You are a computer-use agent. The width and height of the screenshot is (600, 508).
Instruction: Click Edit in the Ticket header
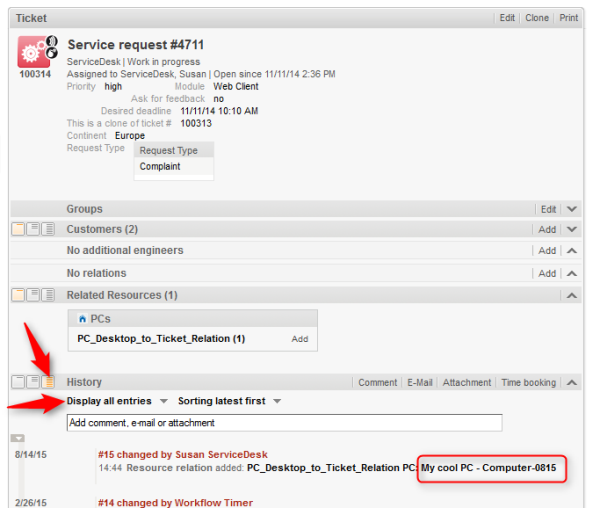[507, 18]
